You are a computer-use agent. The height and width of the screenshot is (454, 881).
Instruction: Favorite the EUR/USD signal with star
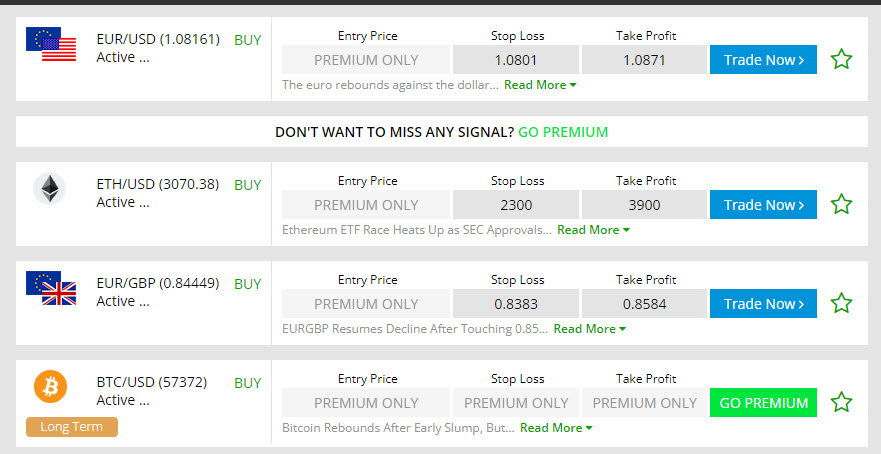coord(841,59)
